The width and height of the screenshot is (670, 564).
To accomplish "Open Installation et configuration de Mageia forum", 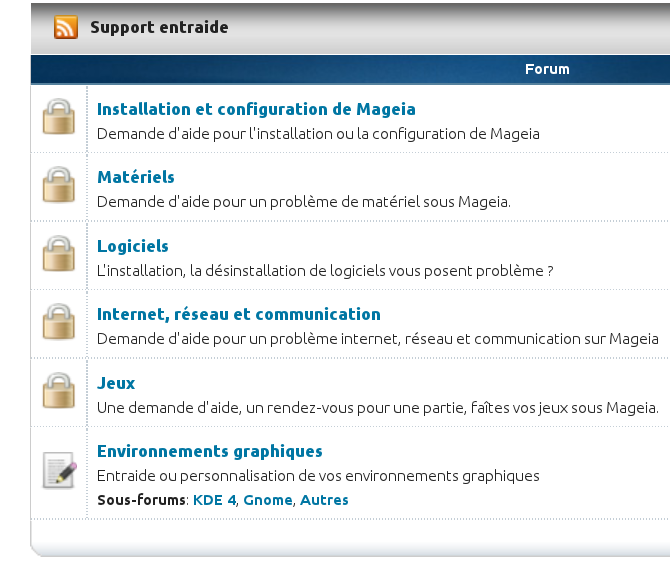I will [256, 109].
